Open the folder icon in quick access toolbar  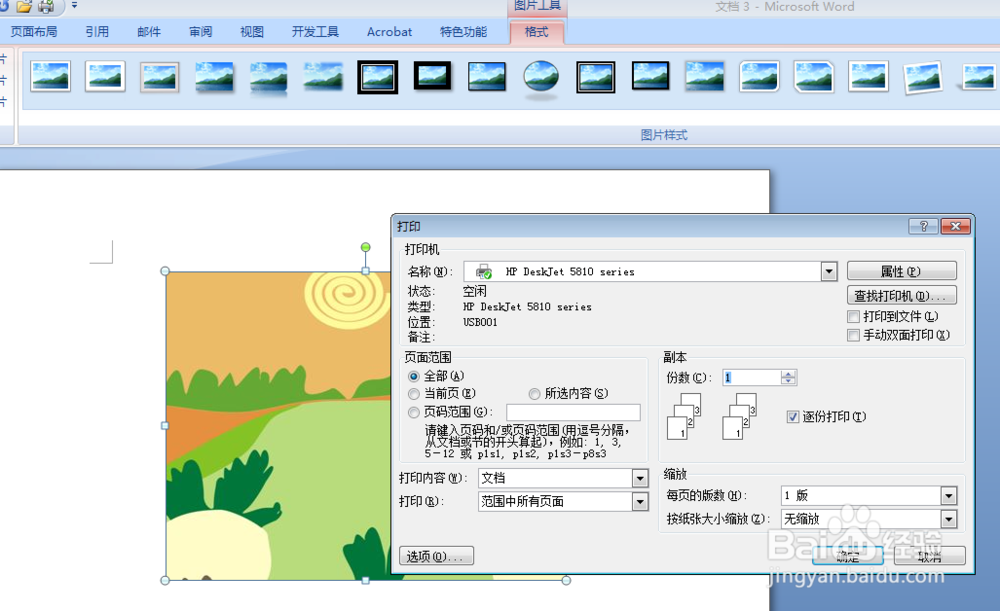[x=24, y=6]
